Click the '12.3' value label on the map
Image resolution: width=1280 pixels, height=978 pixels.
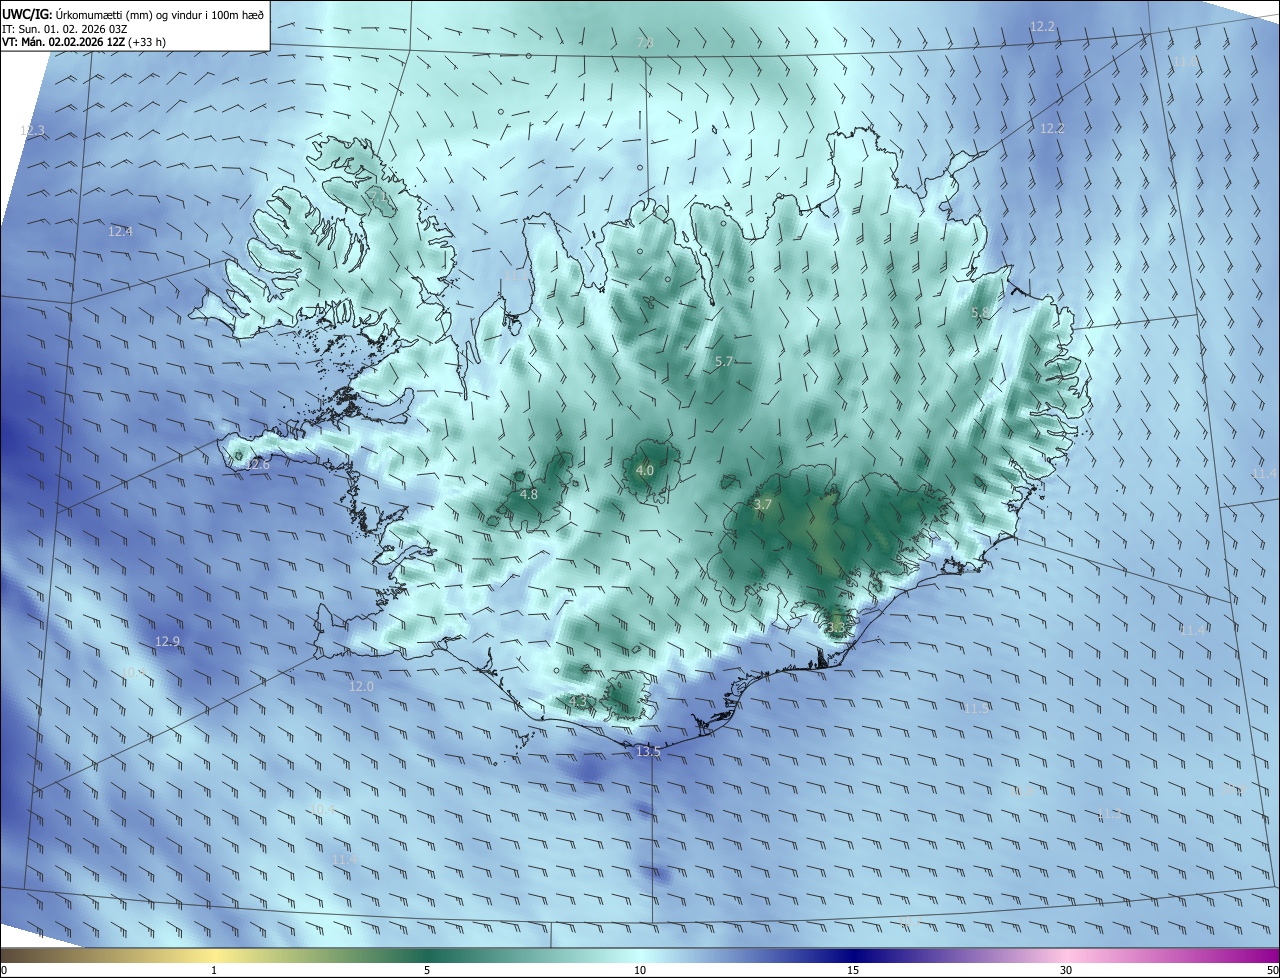tap(33, 131)
